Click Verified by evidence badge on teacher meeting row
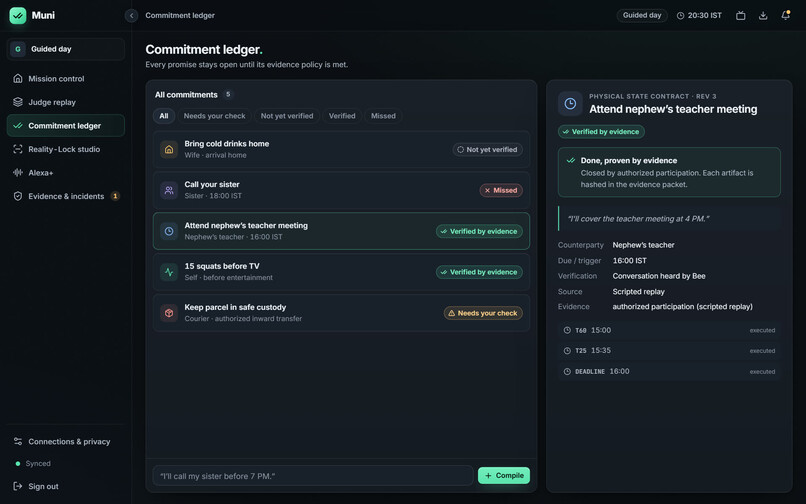 click(479, 231)
